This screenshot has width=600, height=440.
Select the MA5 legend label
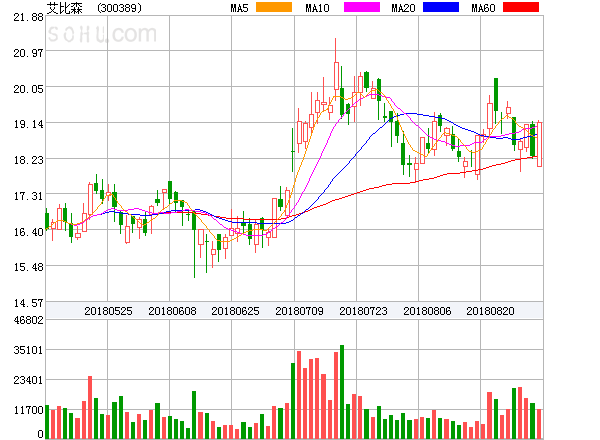coord(239,8)
